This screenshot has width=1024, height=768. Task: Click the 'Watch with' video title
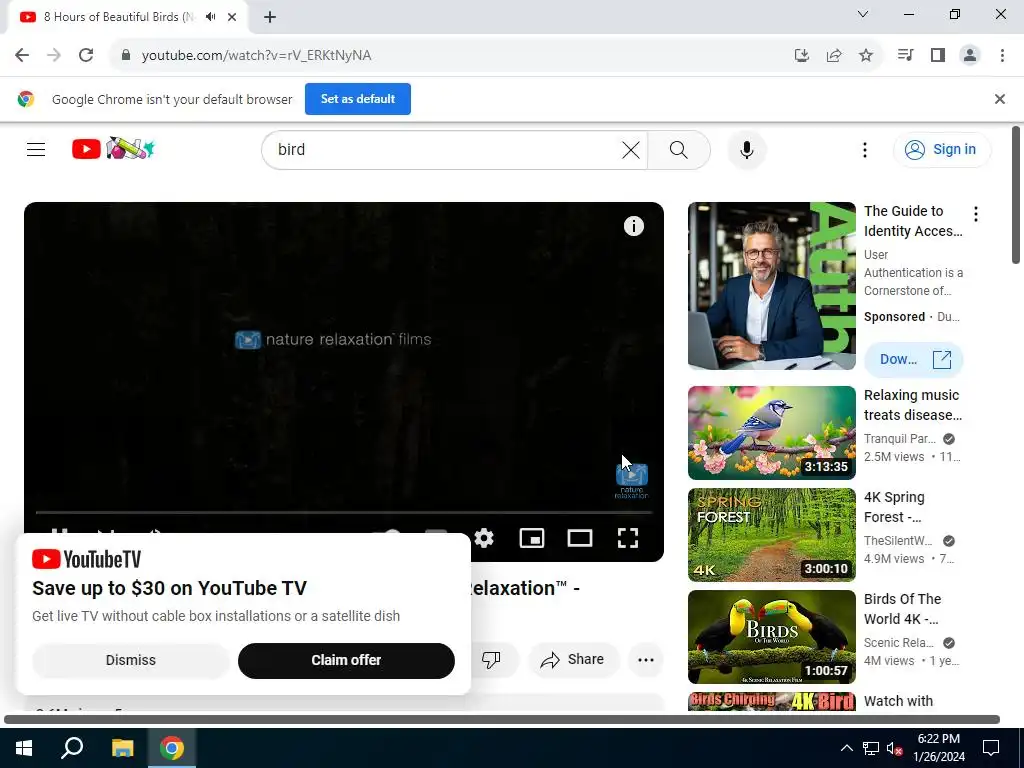[x=899, y=701]
